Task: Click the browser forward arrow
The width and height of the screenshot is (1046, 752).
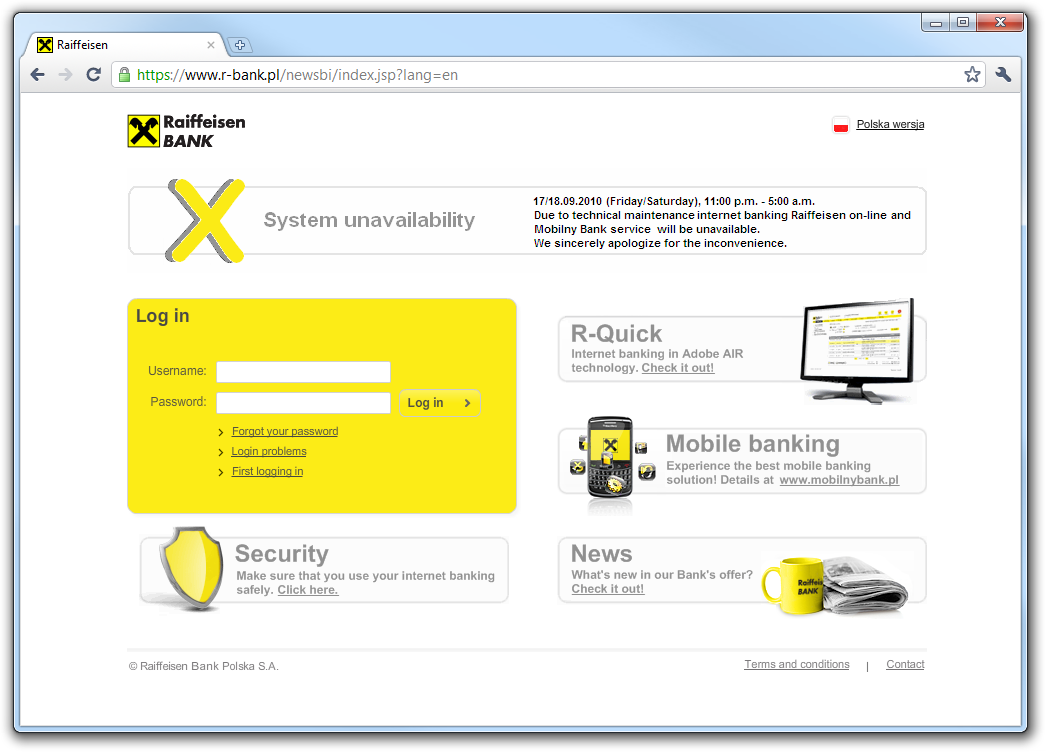Action: (65, 75)
